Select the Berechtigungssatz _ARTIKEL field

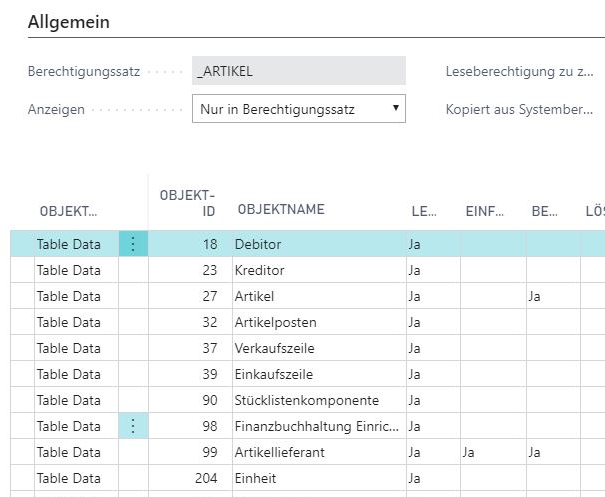(x=299, y=71)
